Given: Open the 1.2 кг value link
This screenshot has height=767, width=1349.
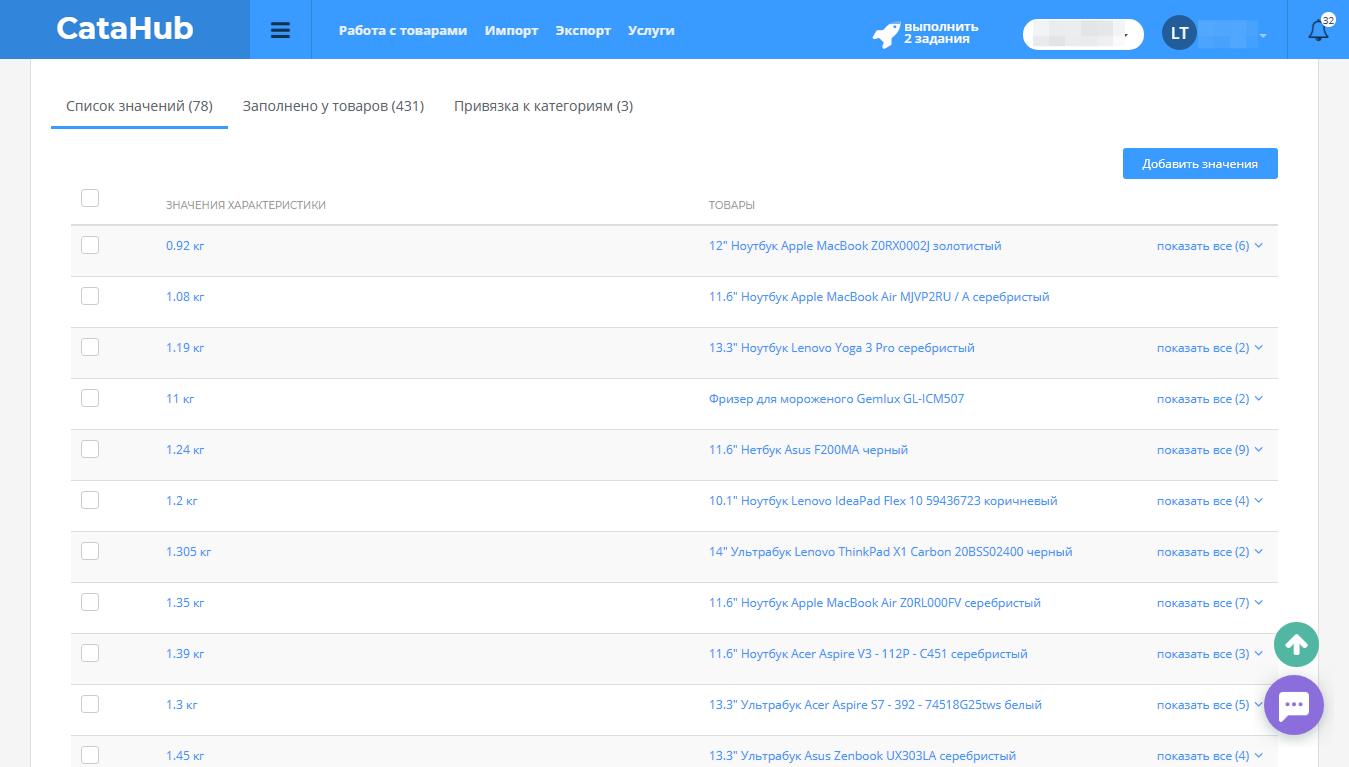Looking at the screenshot, I should (x=182, y=501).
